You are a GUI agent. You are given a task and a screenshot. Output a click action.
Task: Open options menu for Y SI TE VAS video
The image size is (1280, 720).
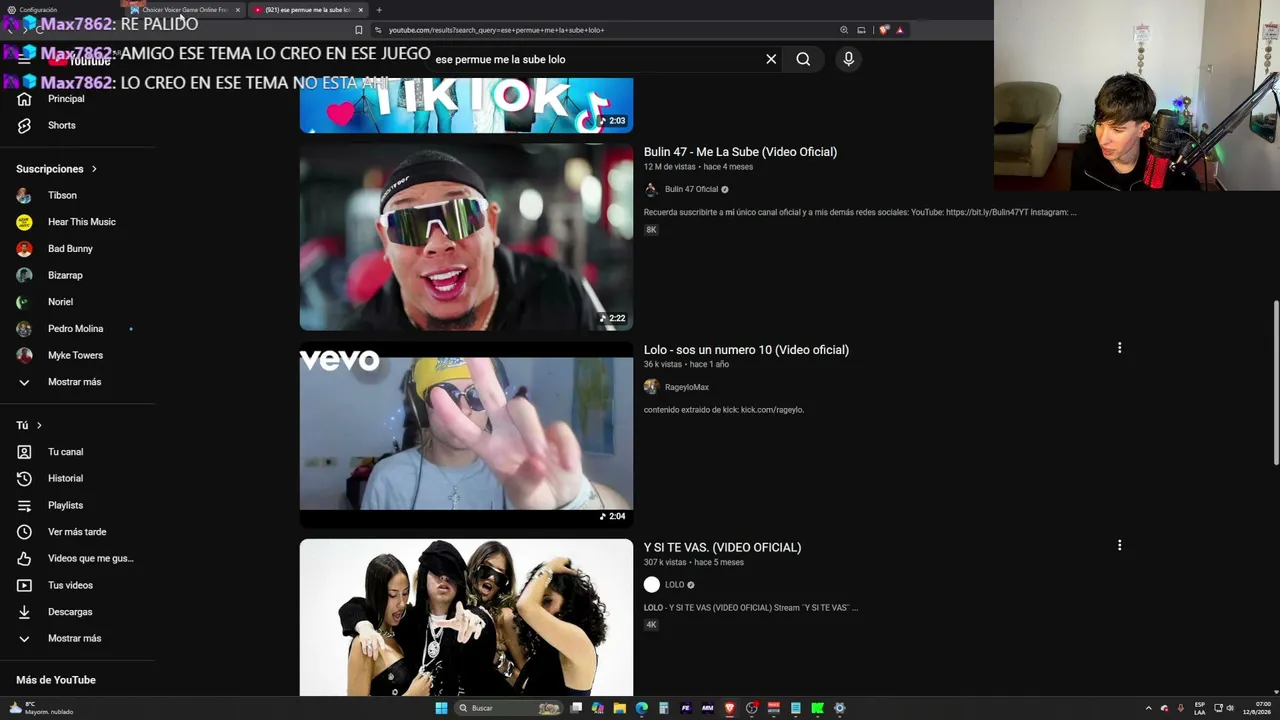1119,545
